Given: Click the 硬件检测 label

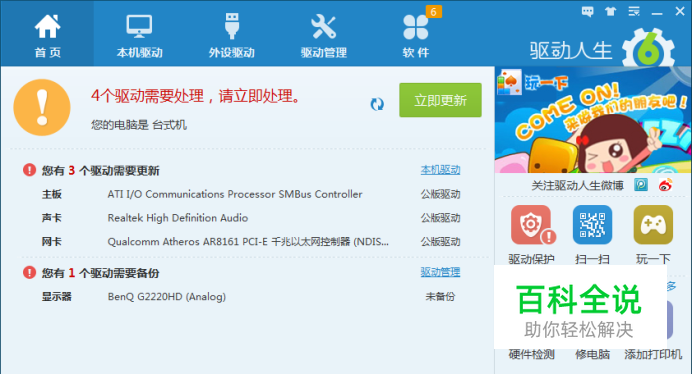Looking at the screenshot, I should pyautogui.click(x=531, y=354).
